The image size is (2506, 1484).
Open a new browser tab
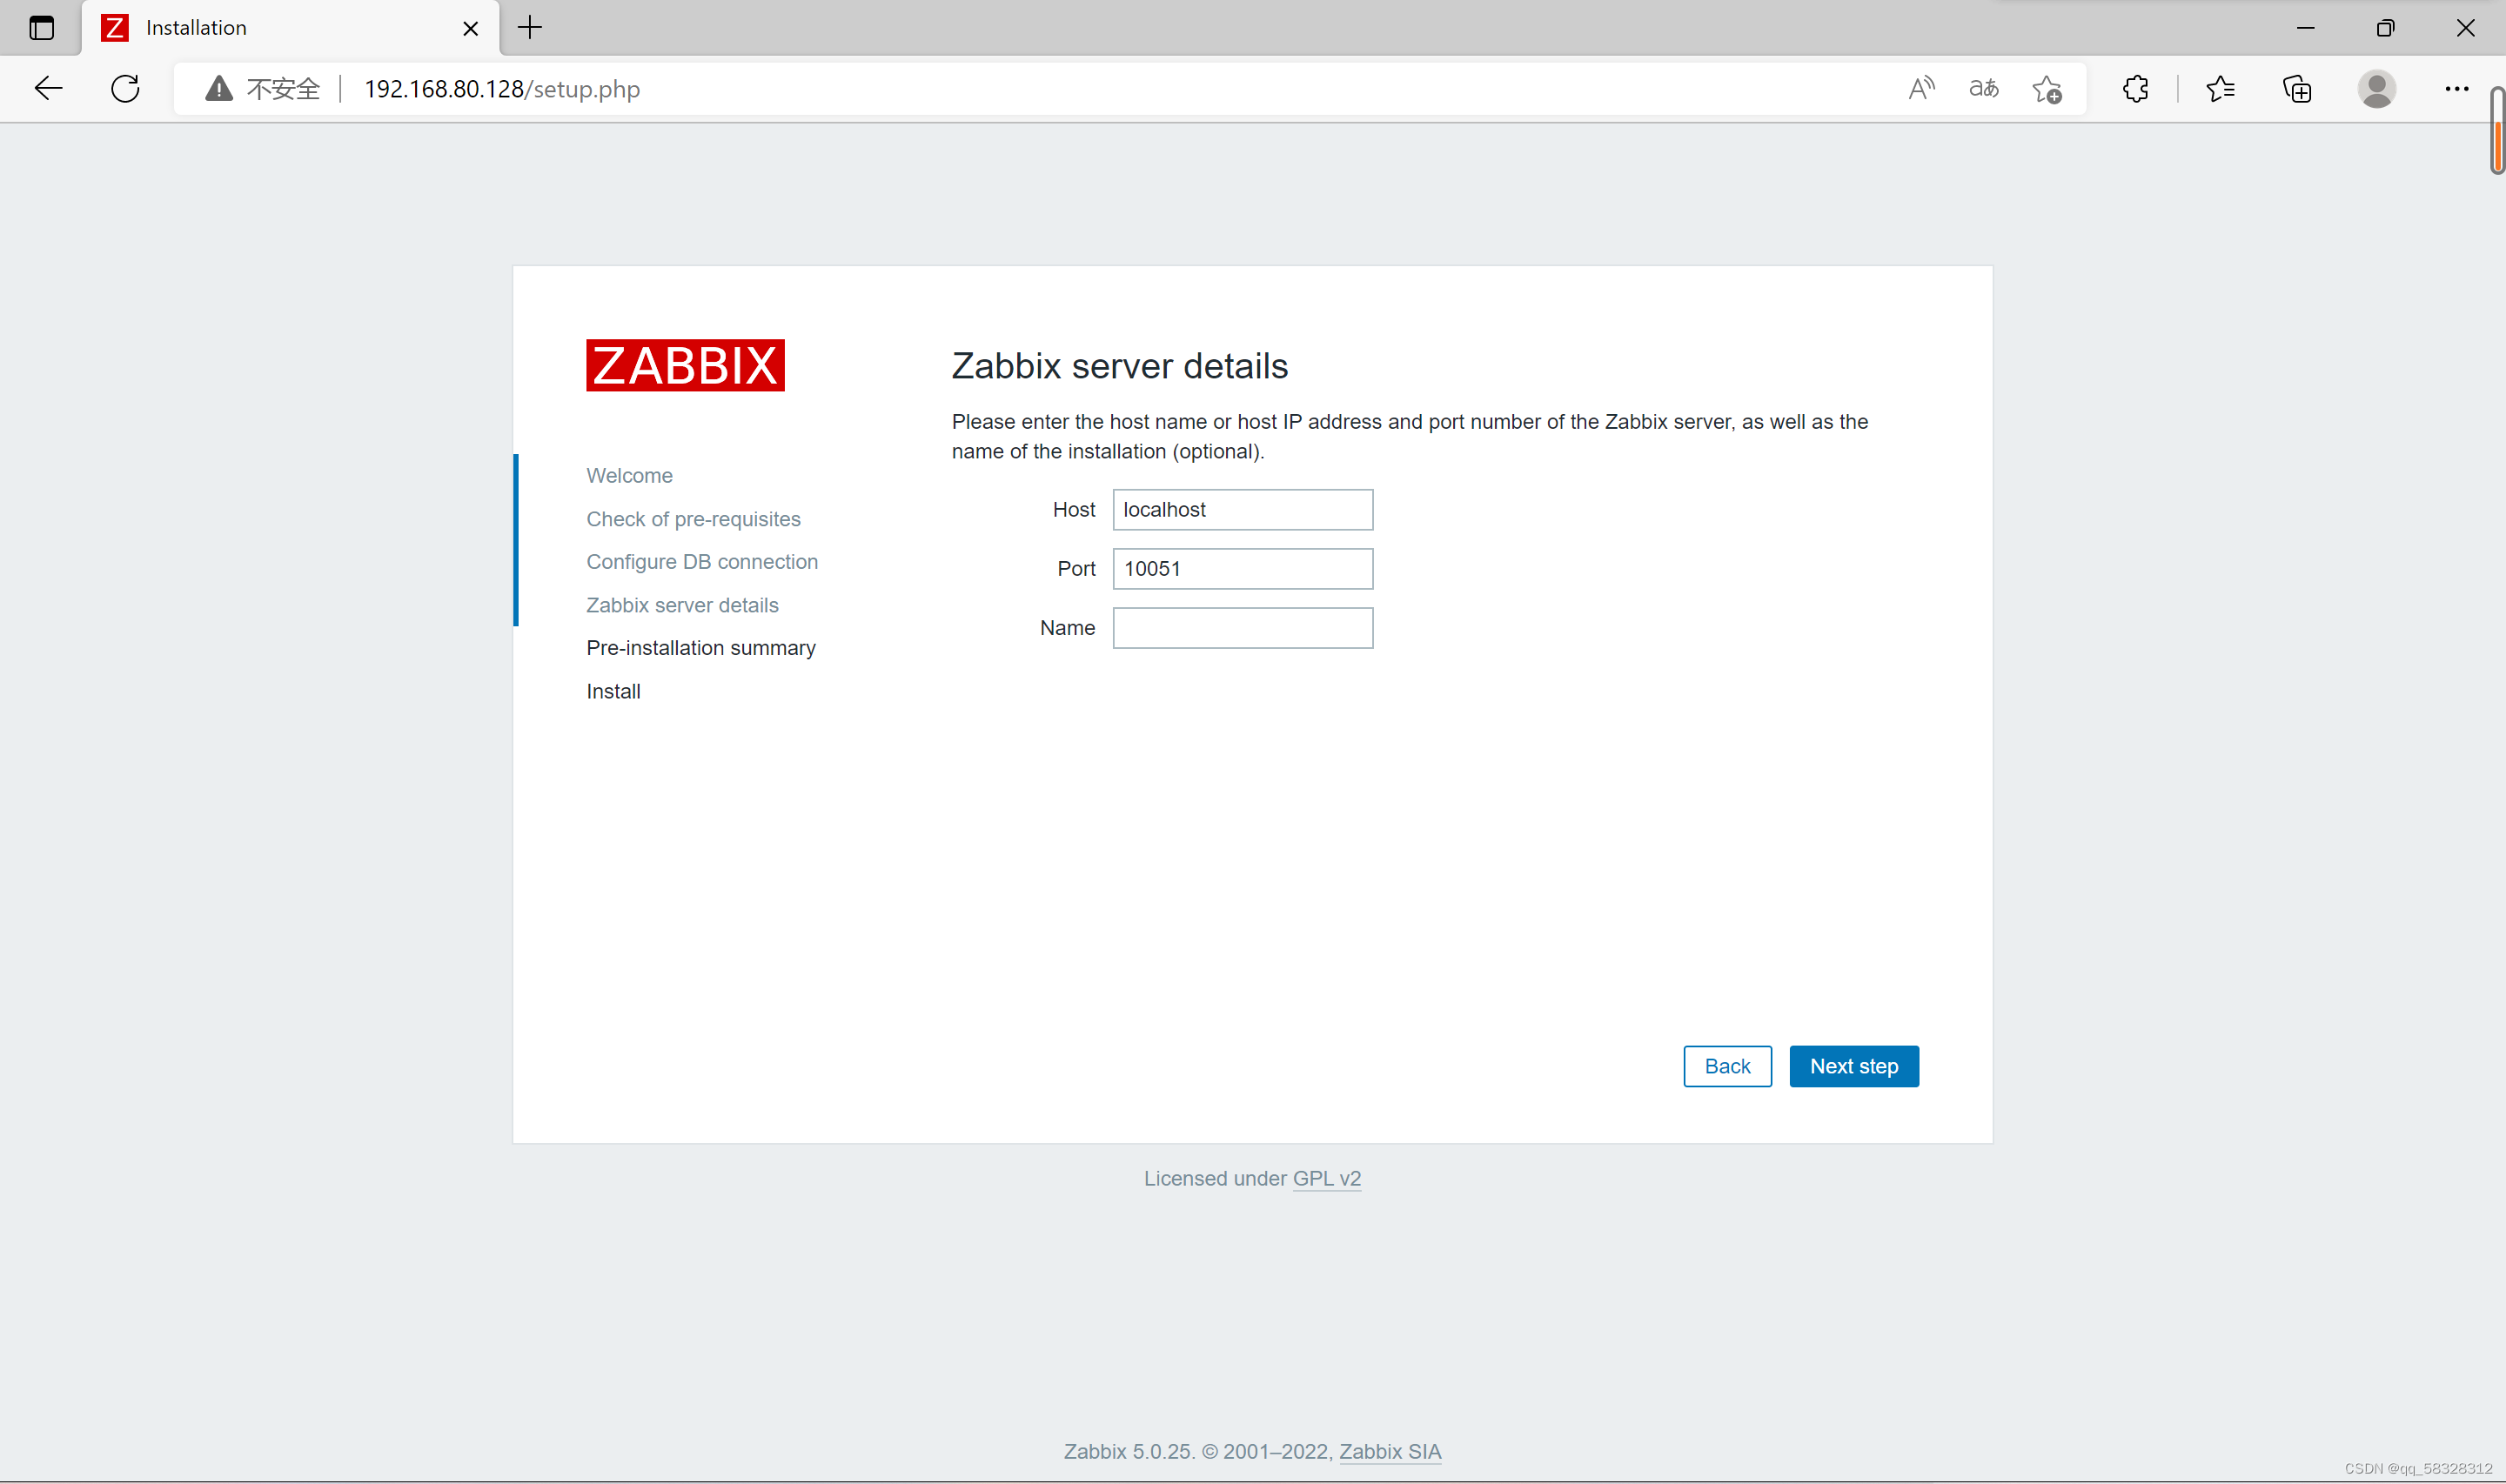[530, 28]
